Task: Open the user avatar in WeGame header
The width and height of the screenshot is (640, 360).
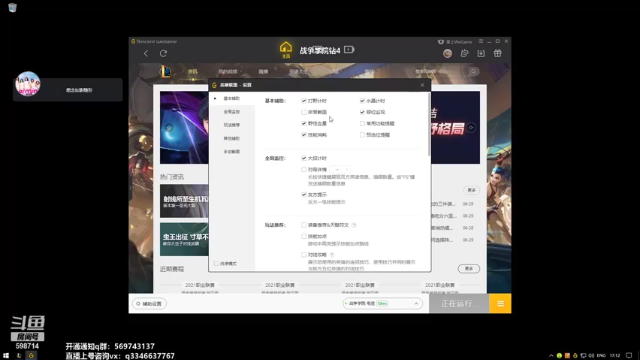Action: tap(447, 53)
